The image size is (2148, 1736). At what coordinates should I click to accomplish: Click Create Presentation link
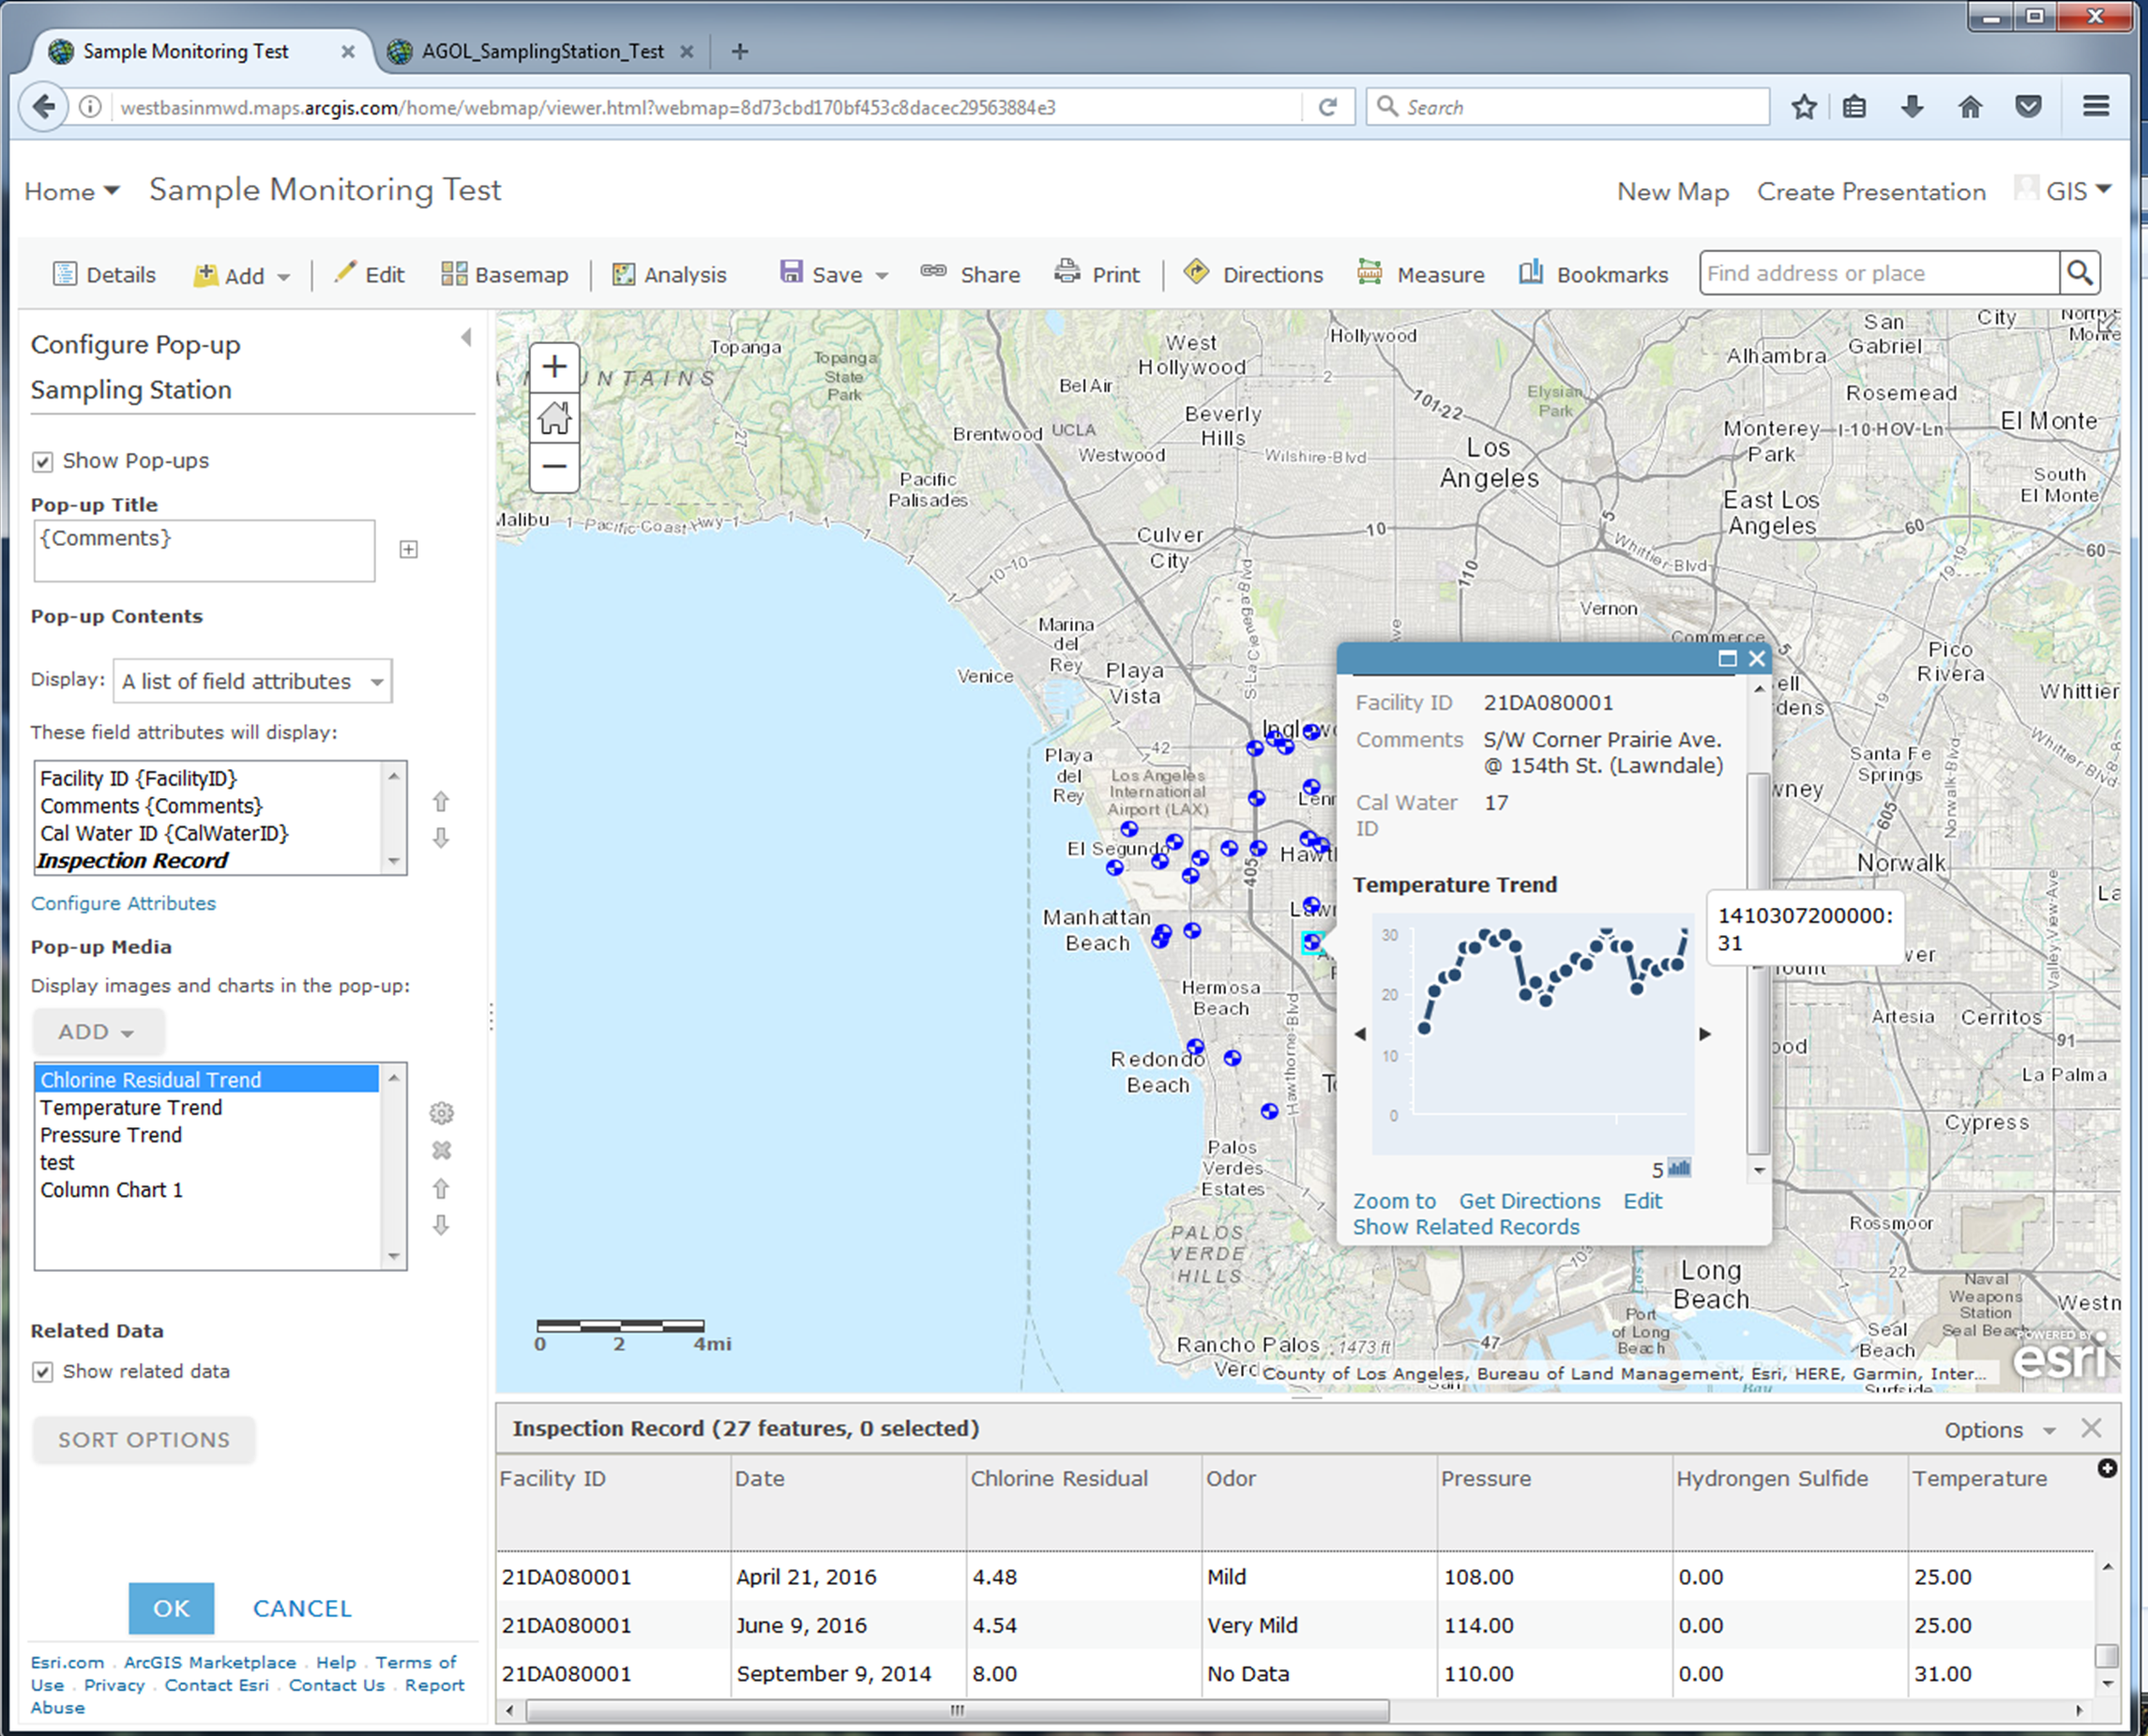1871,191
